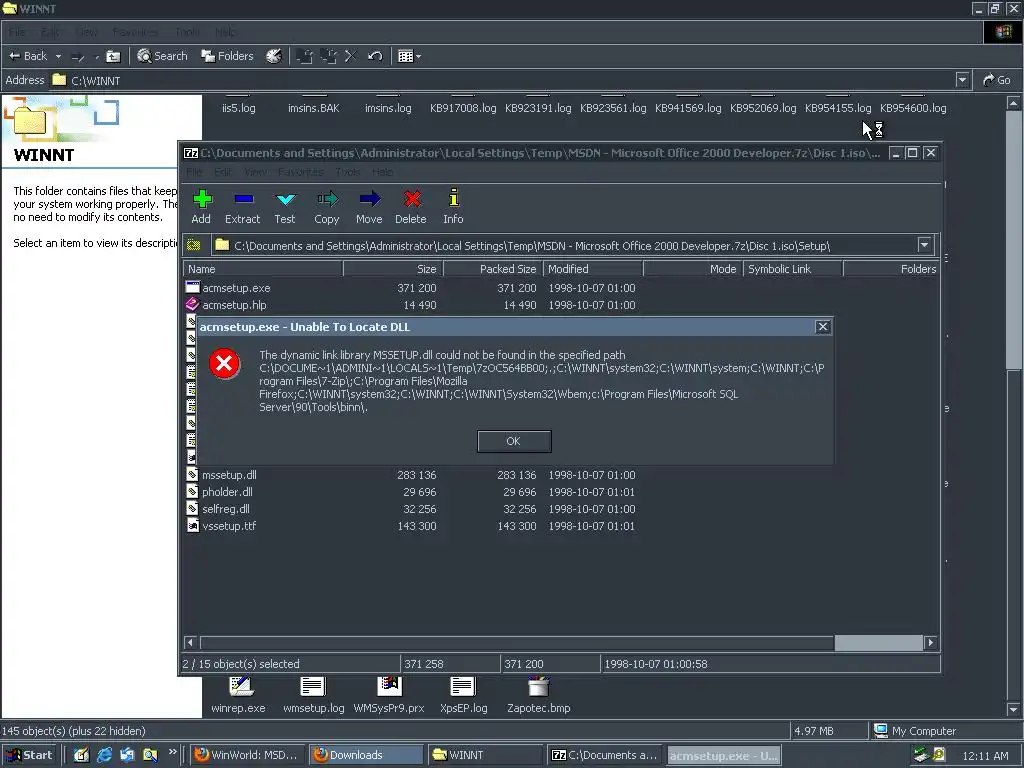Switch to Downloads taskbar button
This screenshot has height=768, width=1024.
point(366,755)
